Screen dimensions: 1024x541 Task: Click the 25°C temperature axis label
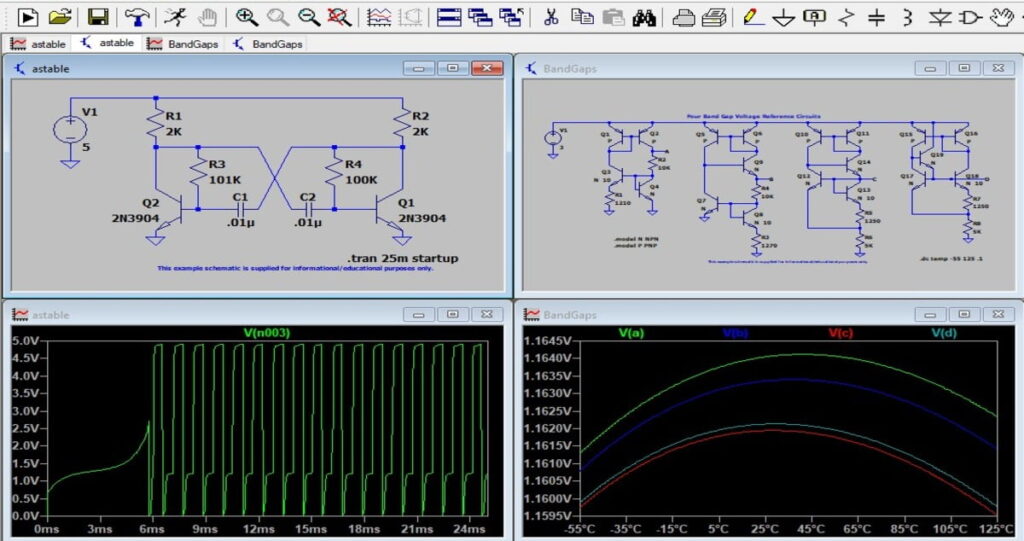pos(764,529)
